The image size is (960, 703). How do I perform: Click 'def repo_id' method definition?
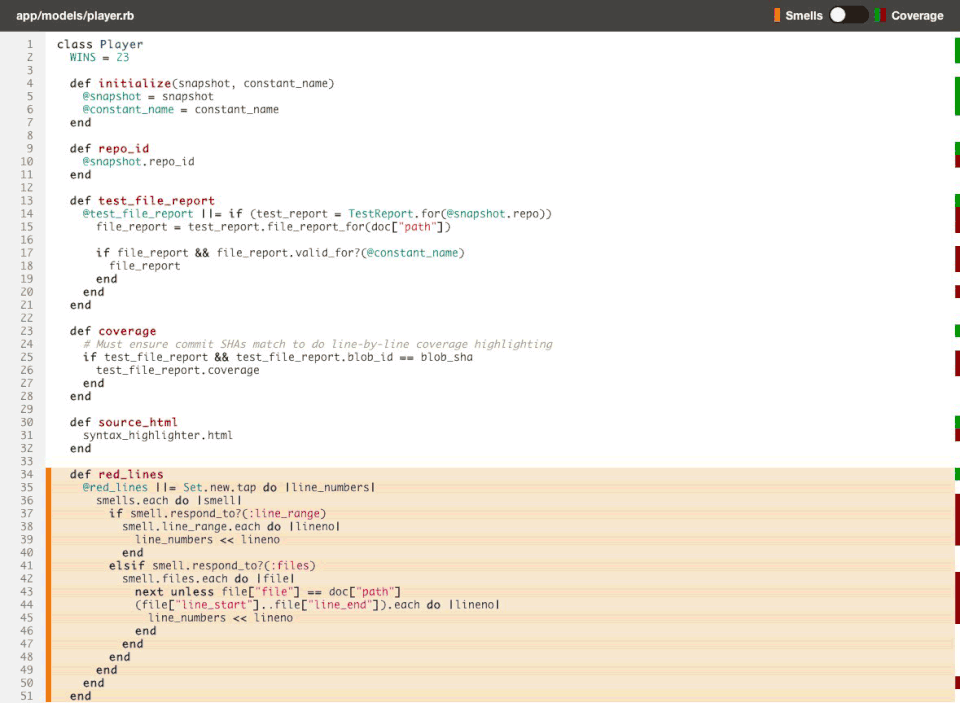tap(109, 148)
